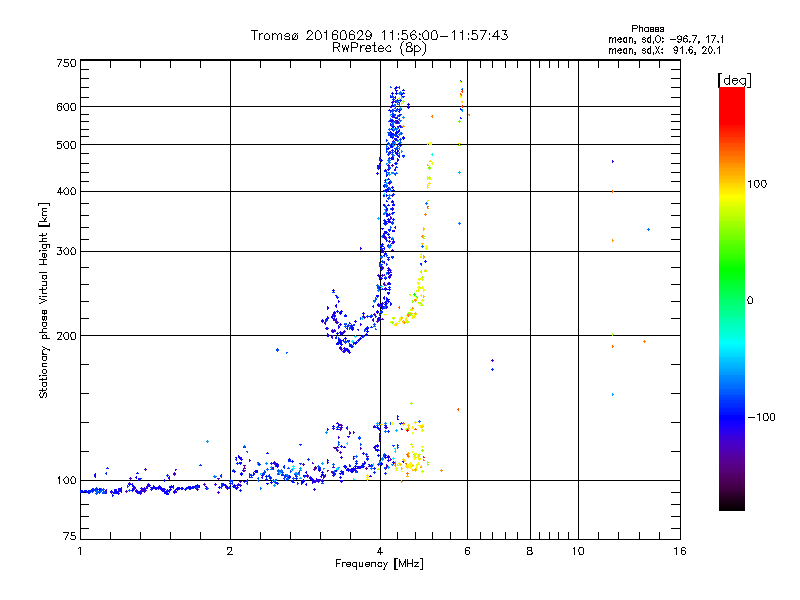Click the y-axis '75' tick label
Viewport: 800px width, 600px height.
[70, 536]
